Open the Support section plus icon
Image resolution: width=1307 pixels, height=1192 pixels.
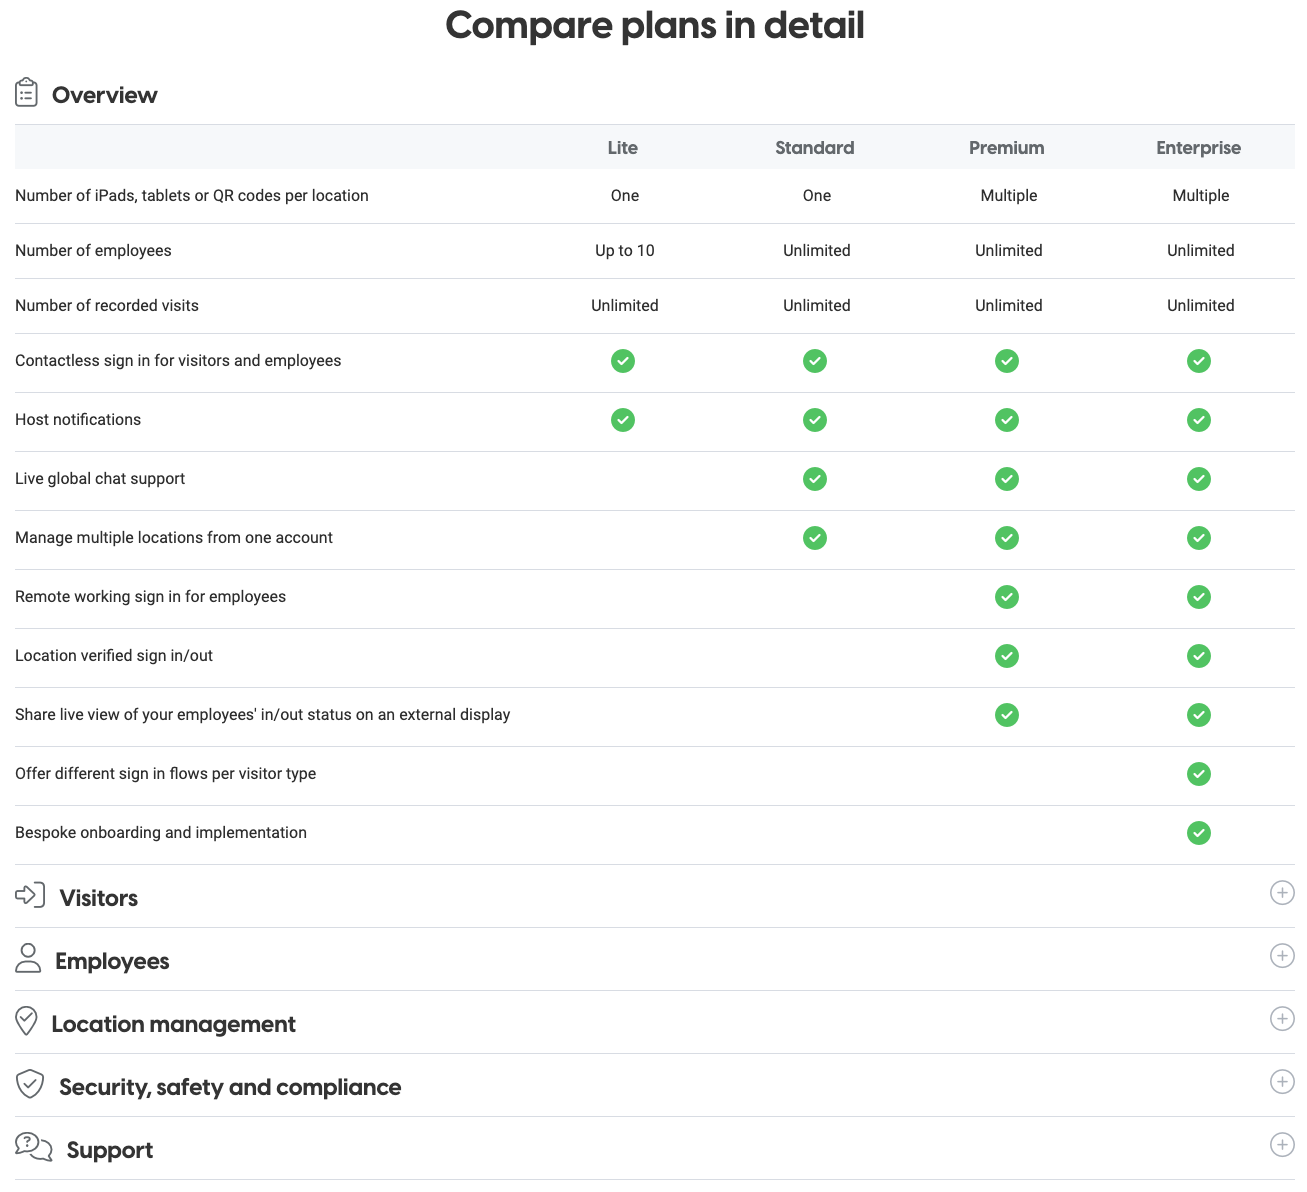coord(1282,1145)
